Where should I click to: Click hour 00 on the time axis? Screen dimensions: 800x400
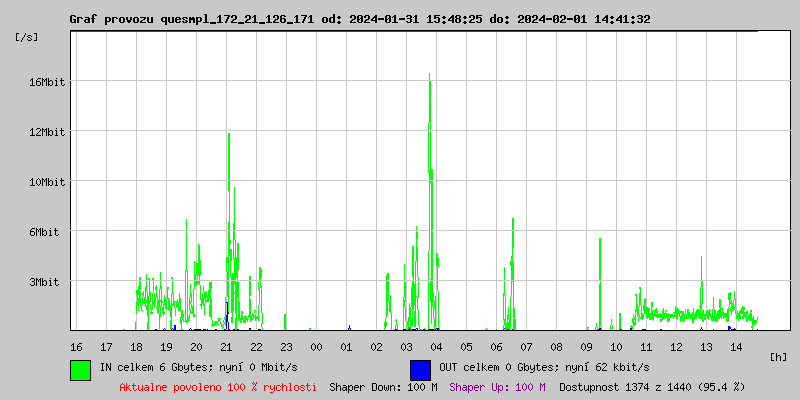[316, 346]
